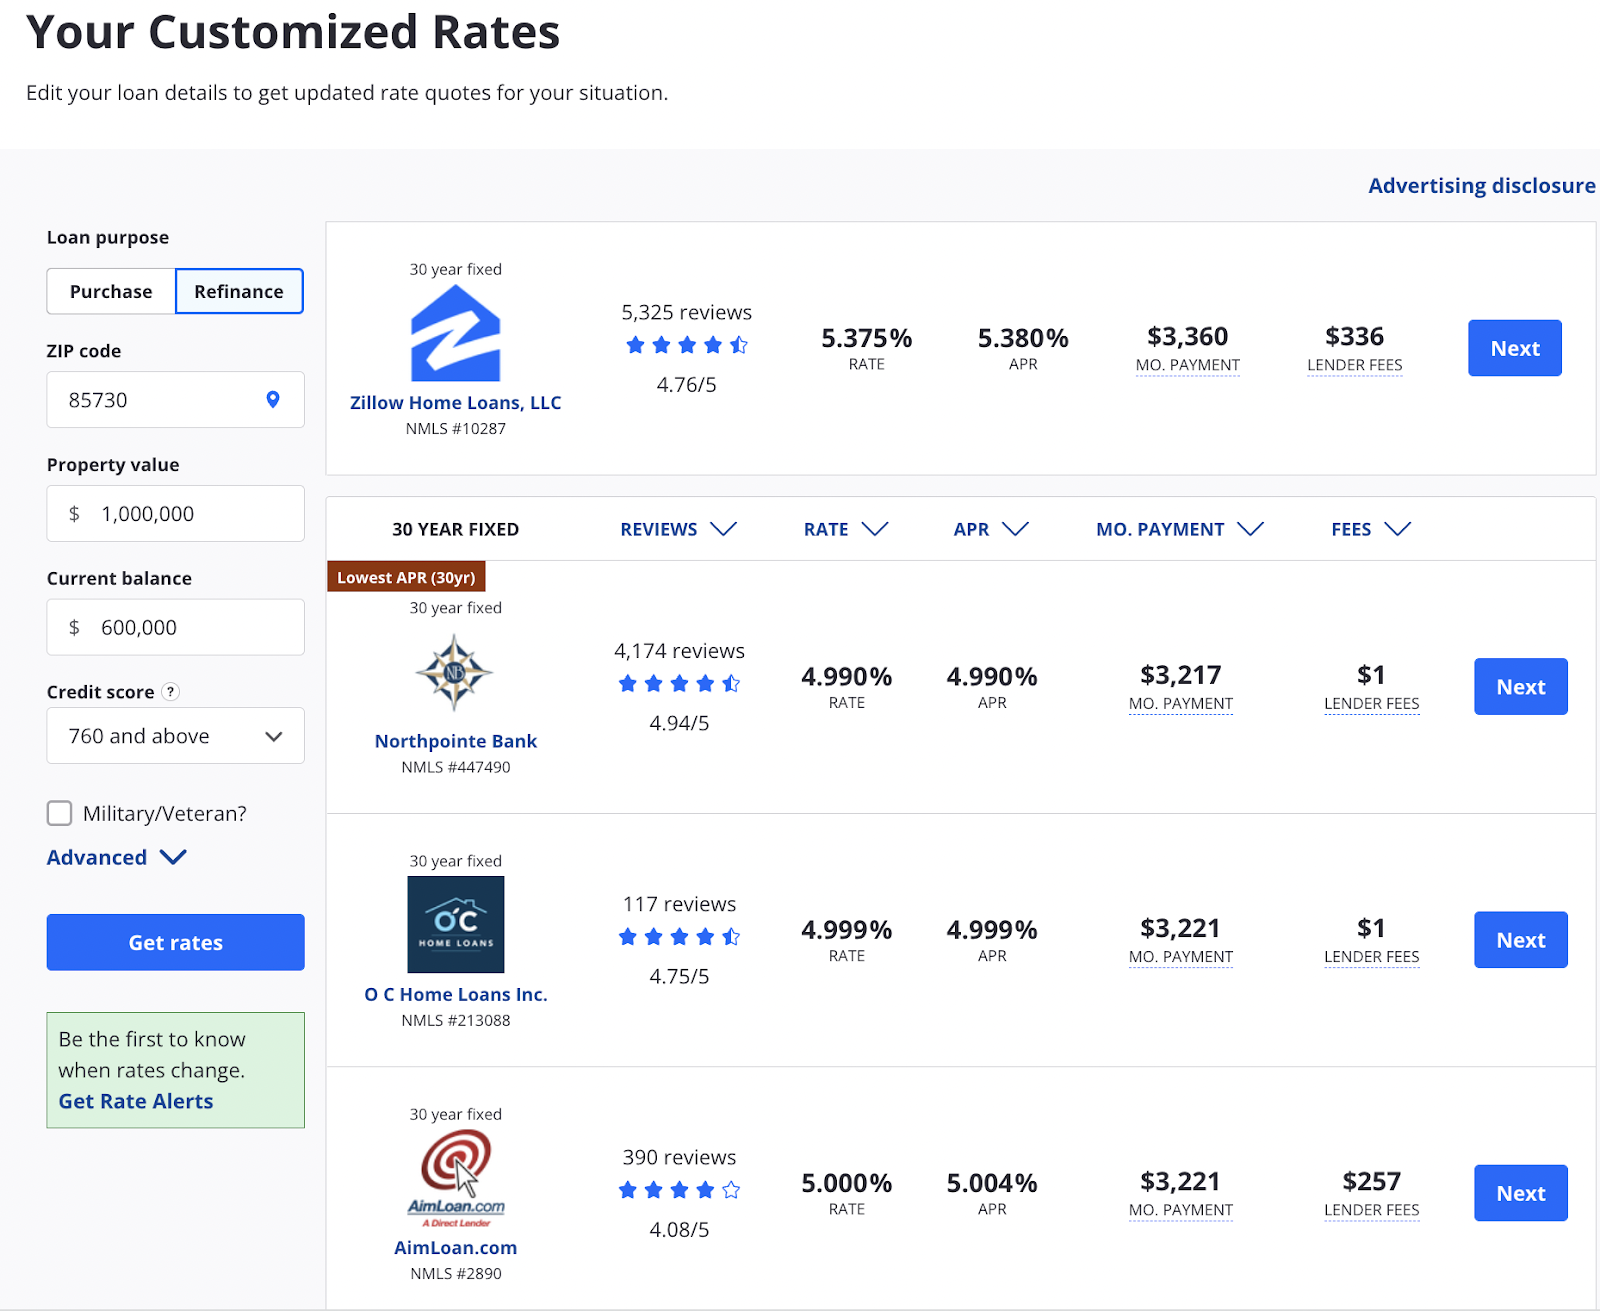Click the Lowest APR (30yr) badge
Screen dimensions: 1600x1311
tap(406, 576)
